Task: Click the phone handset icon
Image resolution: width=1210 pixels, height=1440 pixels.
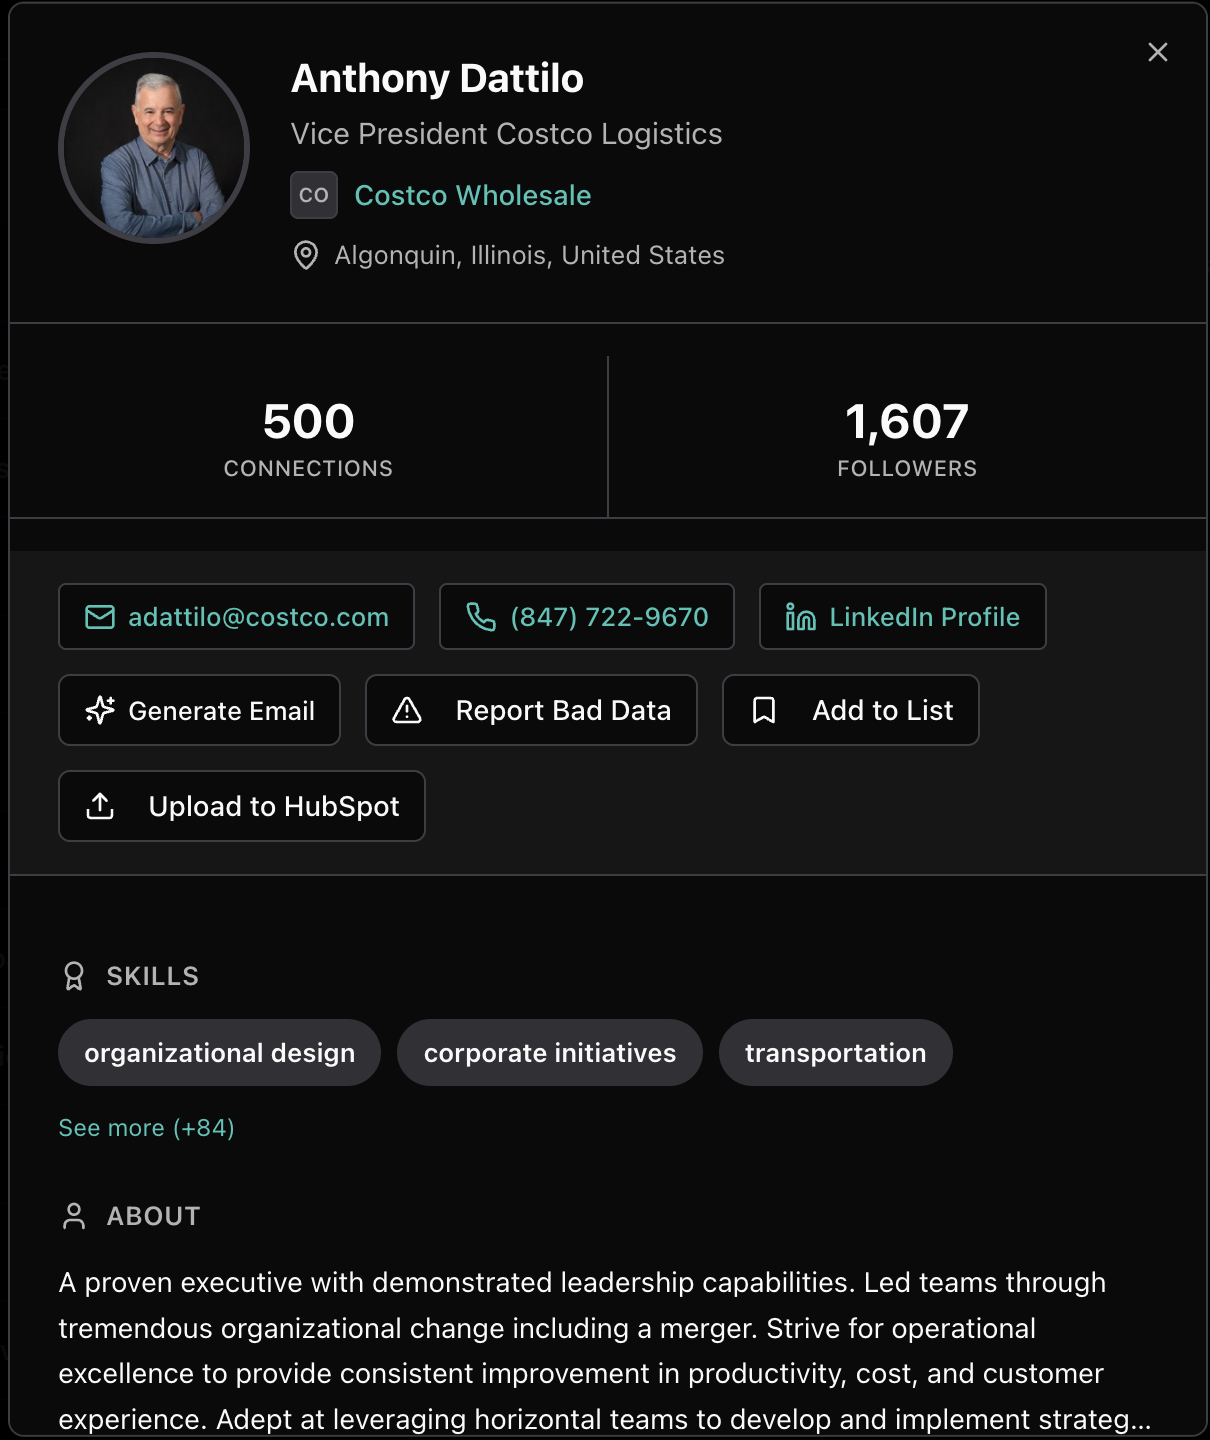Action: tap(481, 617)
